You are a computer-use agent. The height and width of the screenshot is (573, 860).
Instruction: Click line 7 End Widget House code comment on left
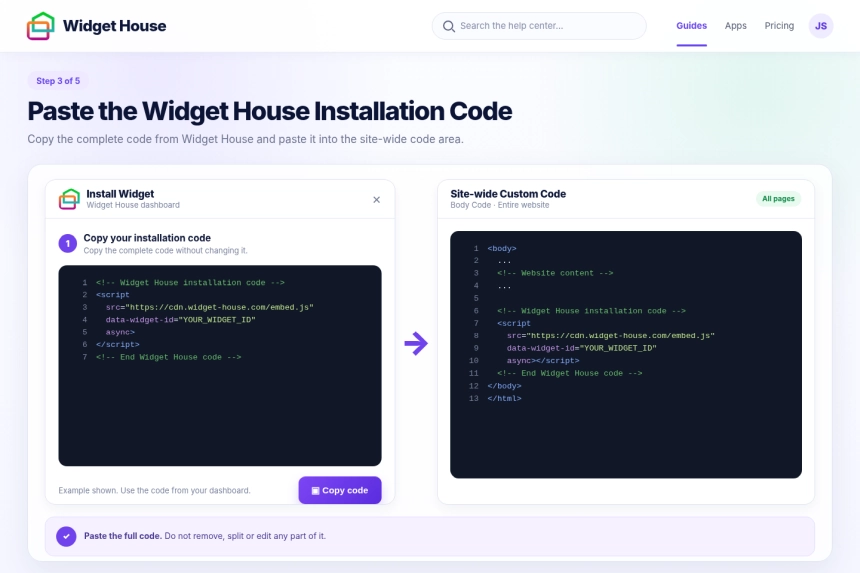pos(168,357)
